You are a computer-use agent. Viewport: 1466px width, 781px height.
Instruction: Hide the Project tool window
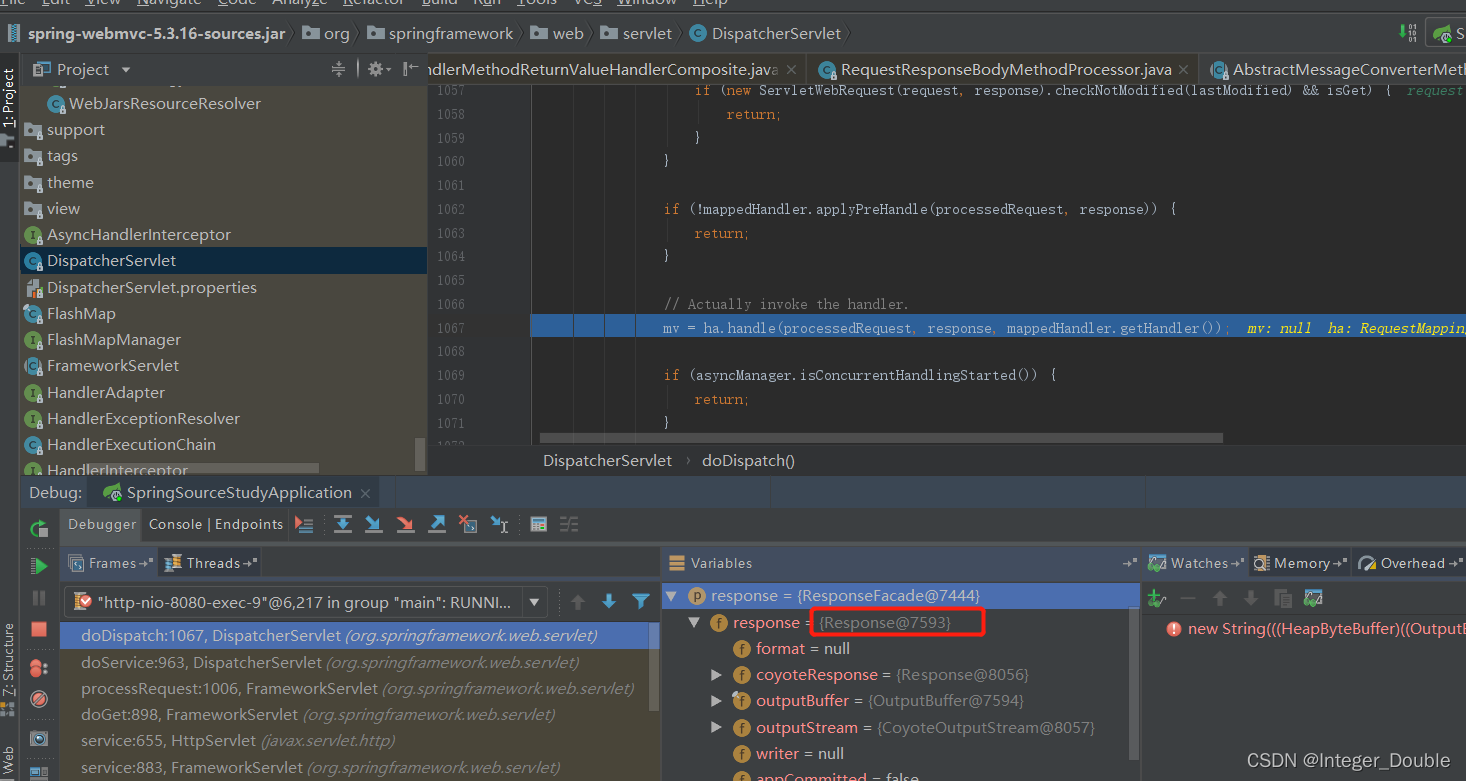pos(410,69)
